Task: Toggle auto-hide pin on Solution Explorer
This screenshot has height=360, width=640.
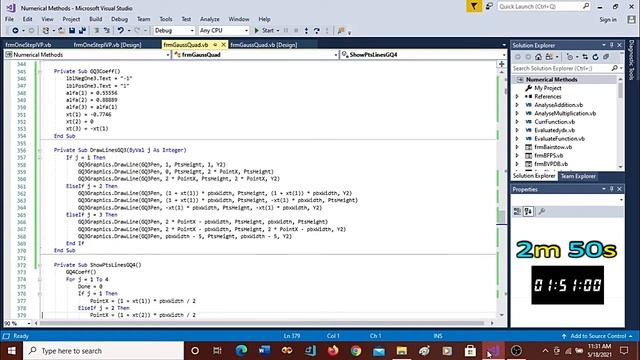Action: [x=611, y=45]
